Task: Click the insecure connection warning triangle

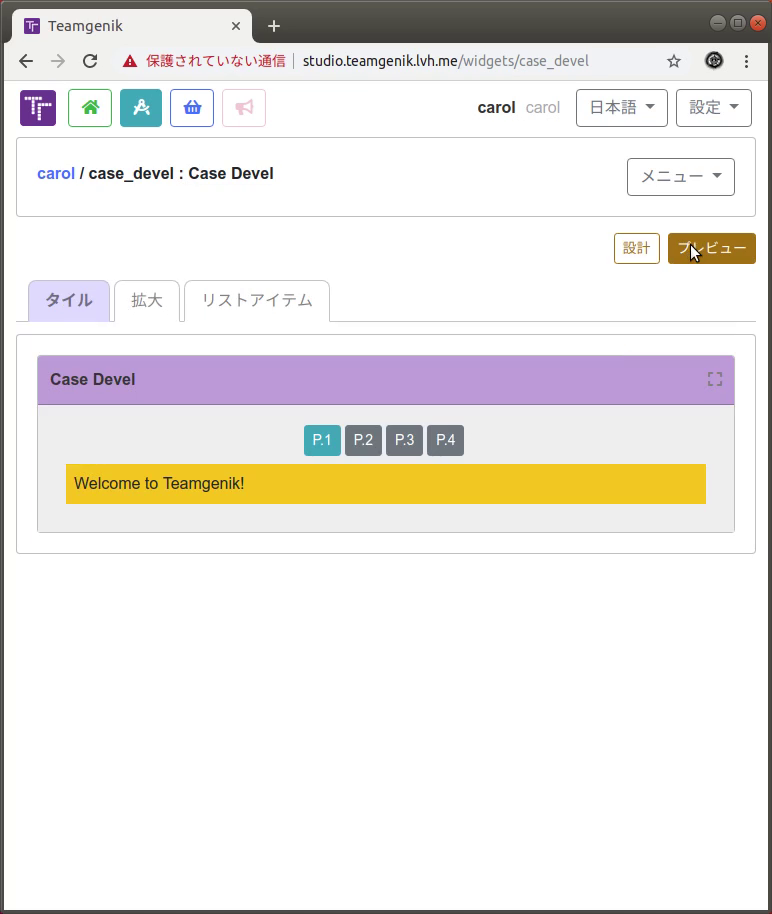Action: [130, 61]
